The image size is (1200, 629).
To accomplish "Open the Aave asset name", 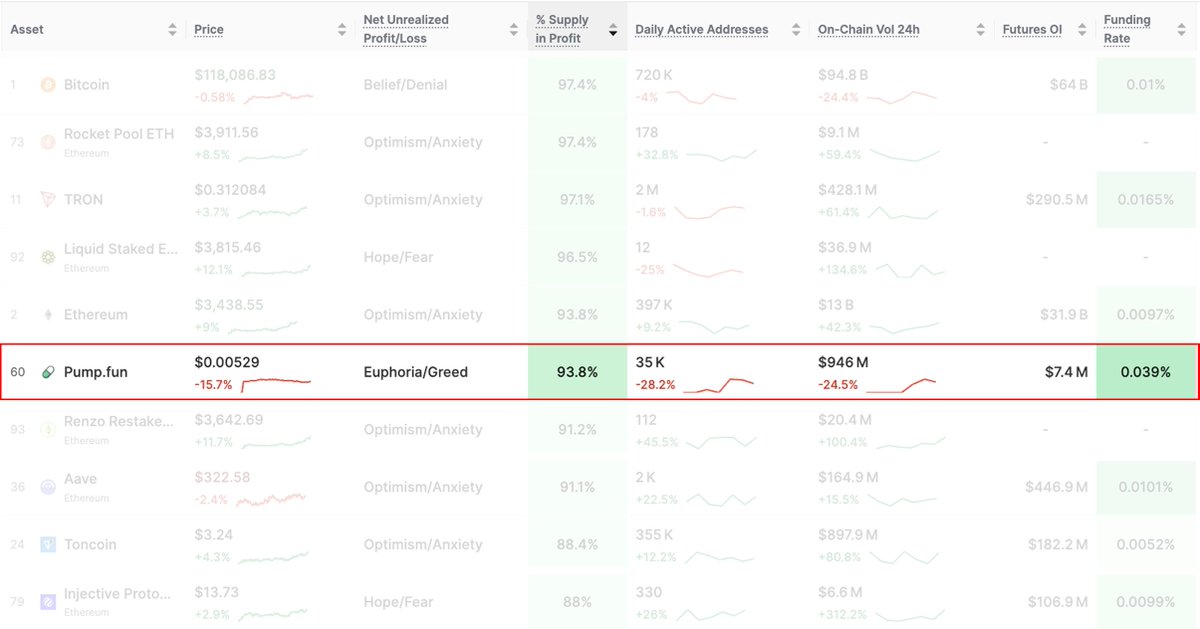I will click(x=80, y=479).
